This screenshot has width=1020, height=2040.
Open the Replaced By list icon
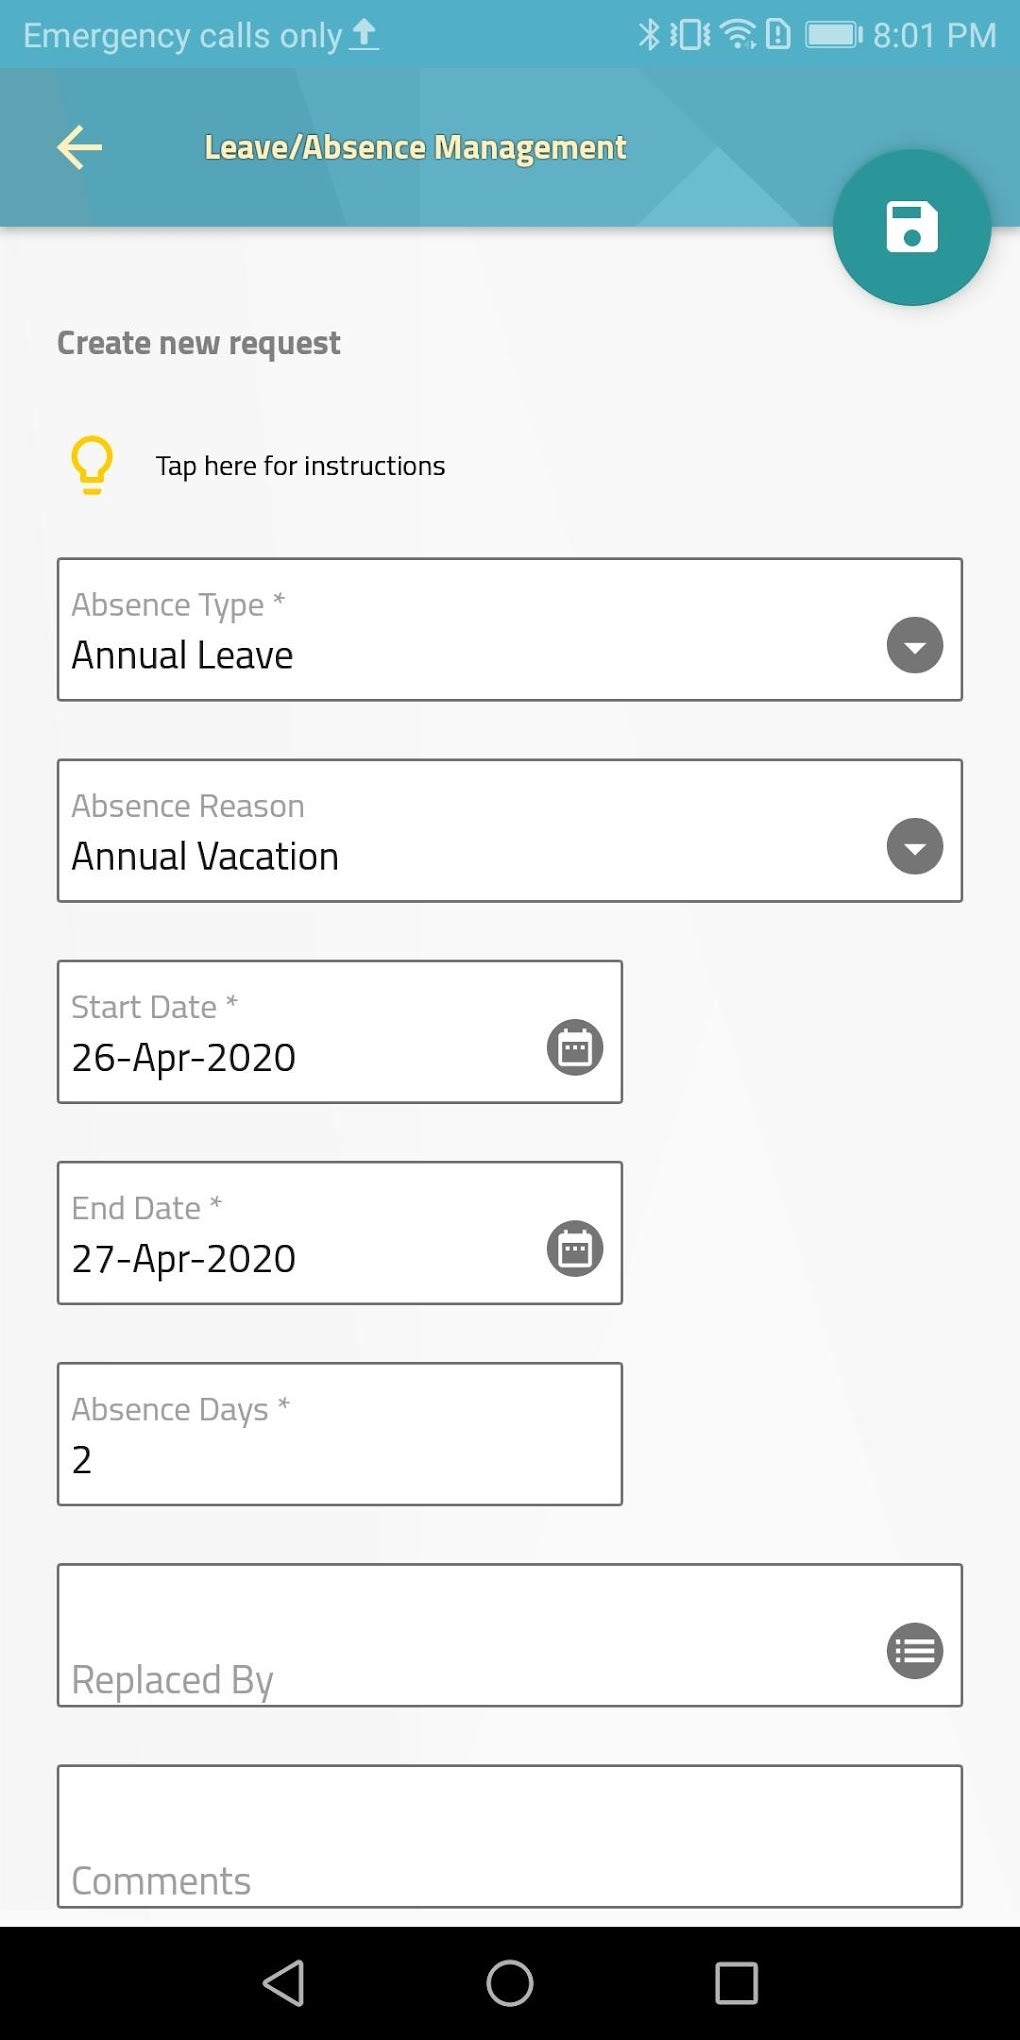pyautogui.click(x=914, y=1650)
